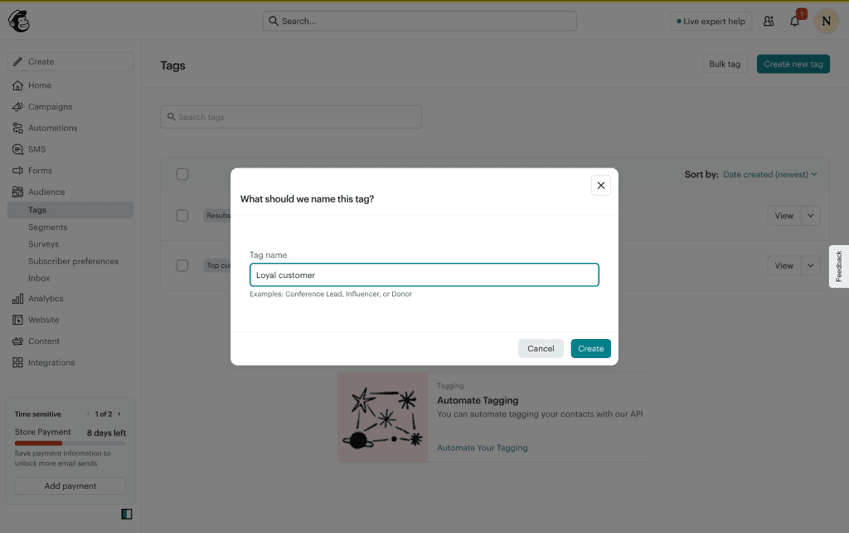Click the magnifier icon in top search bar
The width and height of the screenshot is (849, 533).
coord(273,21)
